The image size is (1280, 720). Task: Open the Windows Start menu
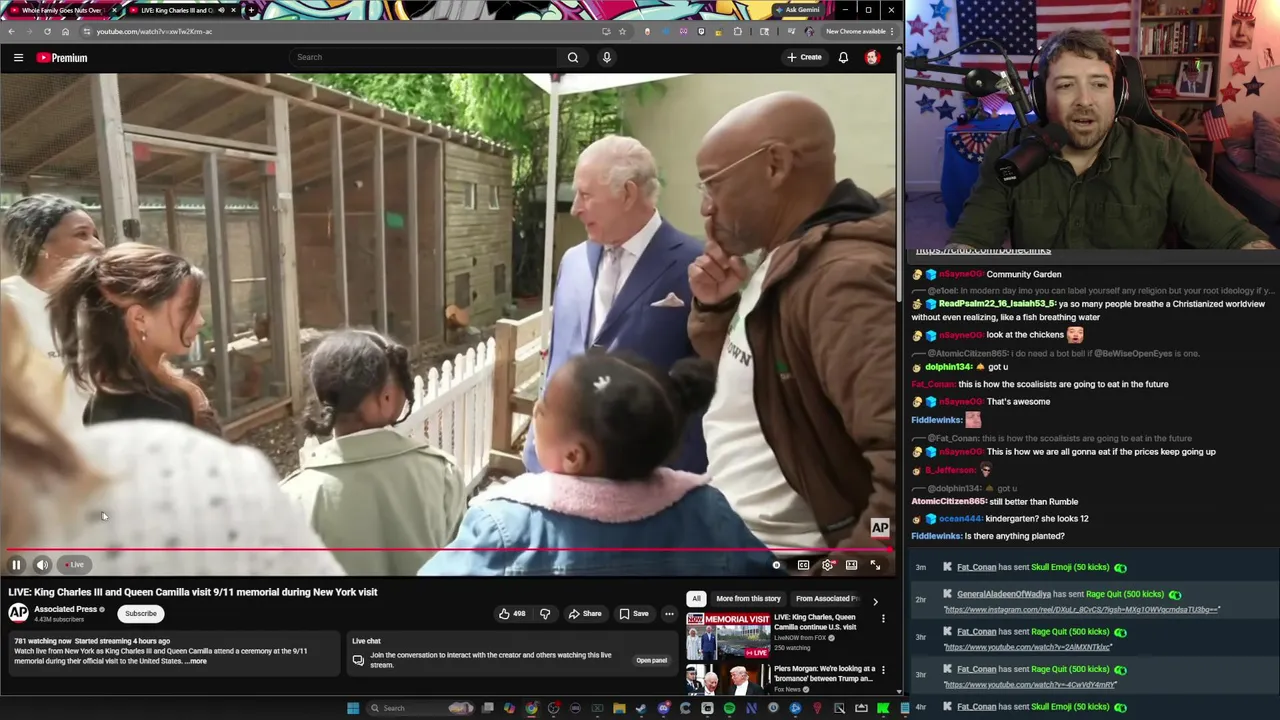[x=352, y=708]
